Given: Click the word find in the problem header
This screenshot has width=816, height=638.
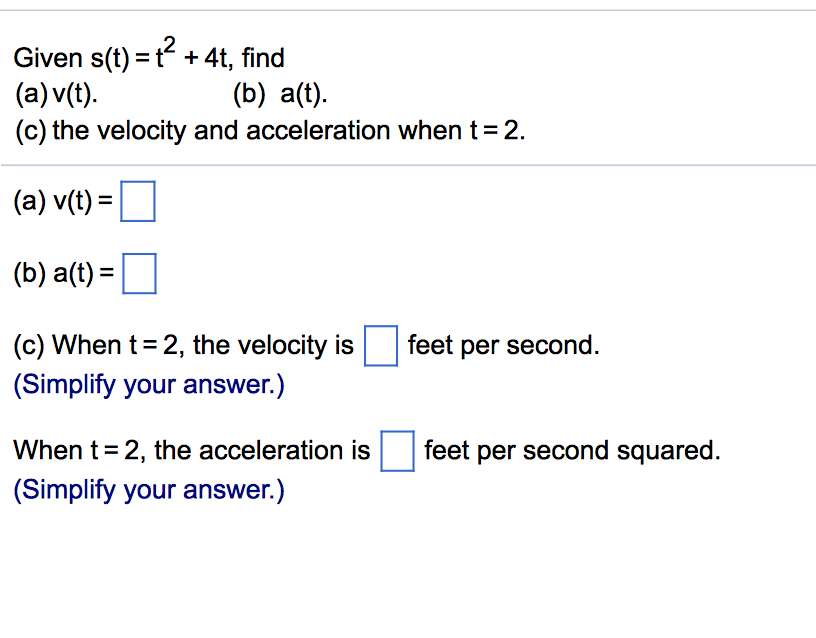Looking at the screenshot, I should [263, 57].
